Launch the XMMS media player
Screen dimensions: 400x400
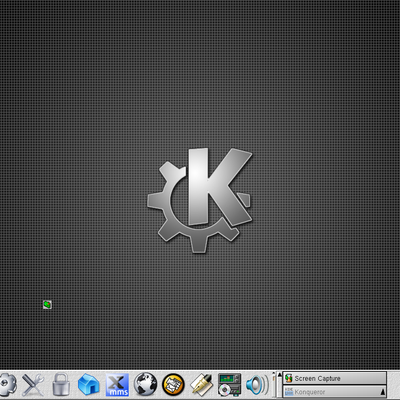pos(117,384)
